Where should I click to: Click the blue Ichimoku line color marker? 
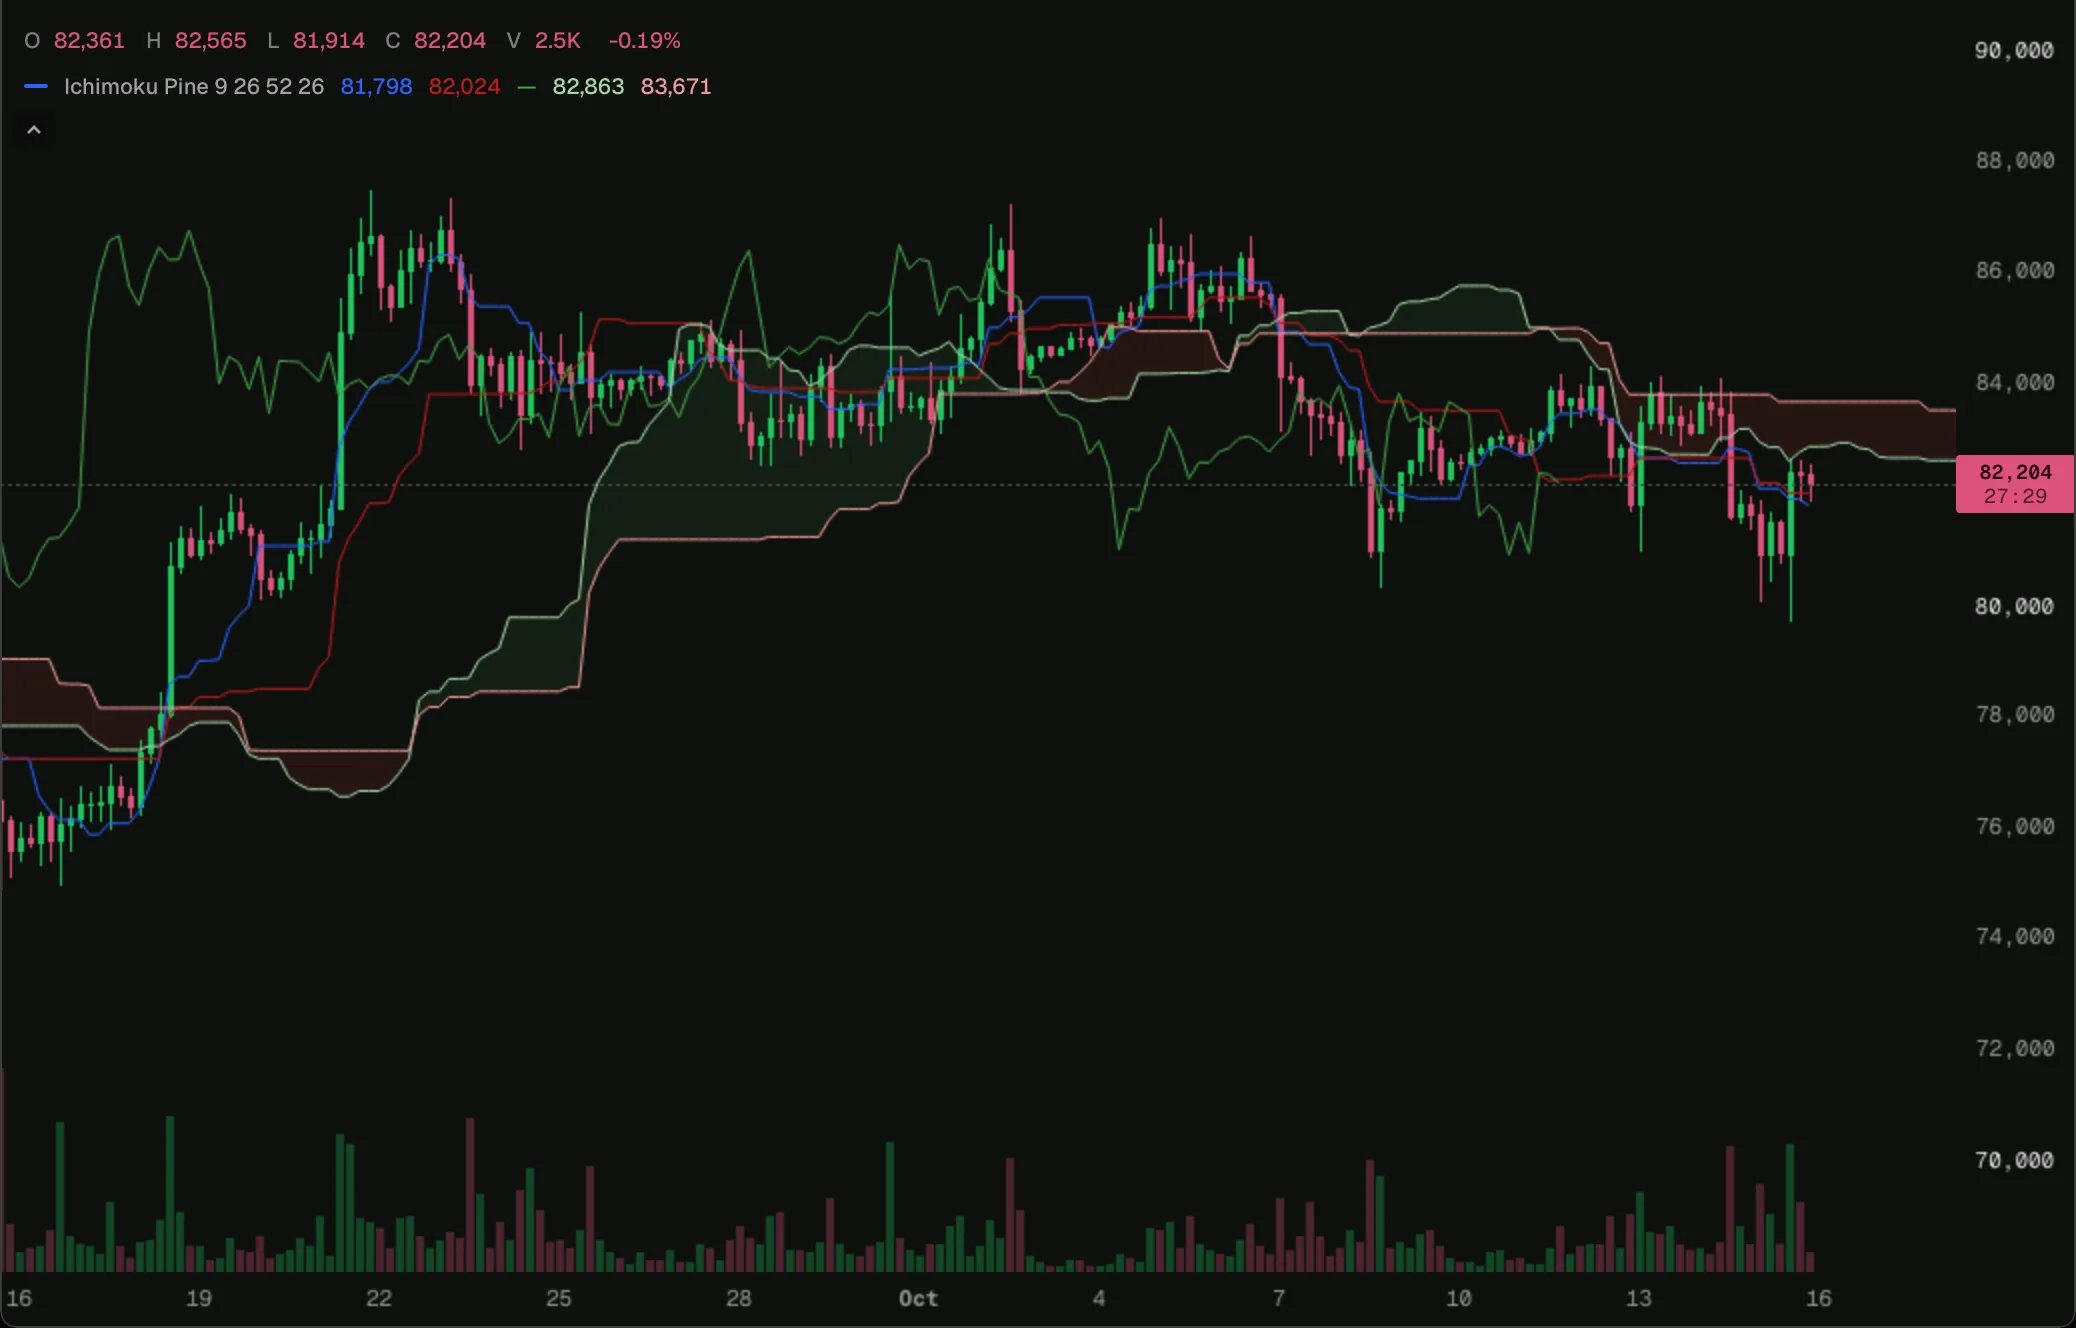click(36, 87)
